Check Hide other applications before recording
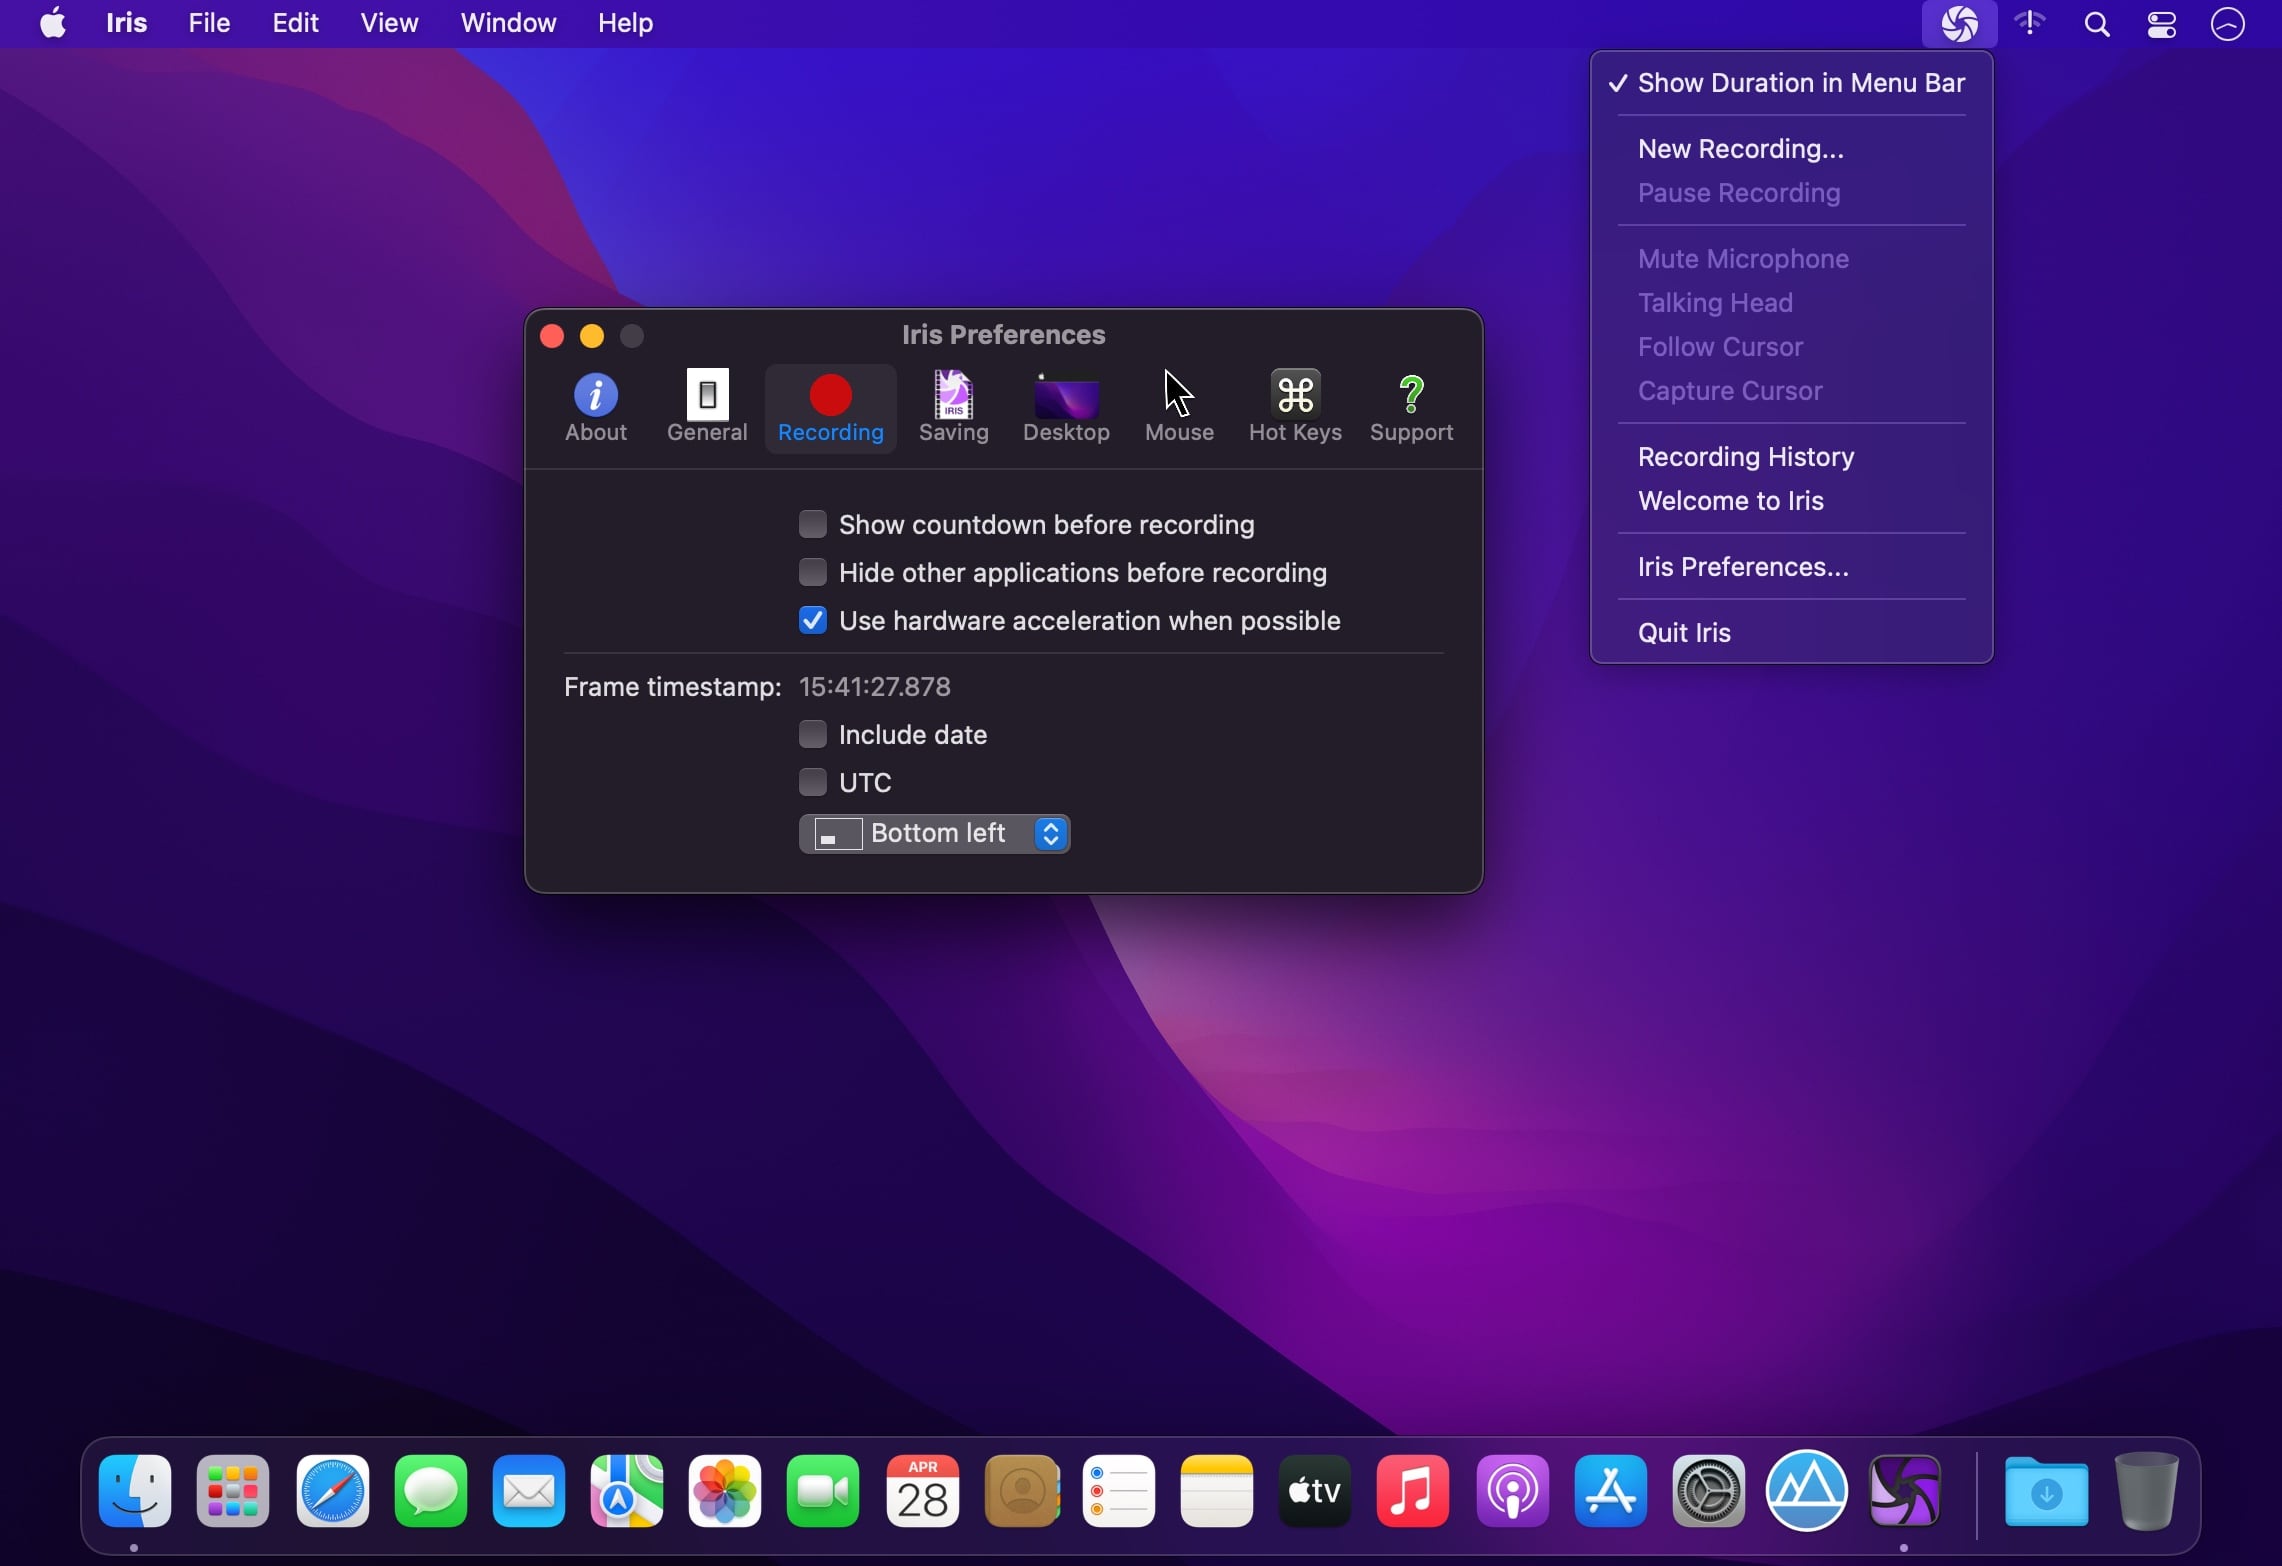Viewport: 2282px width, 1566px height. (813, 572)
